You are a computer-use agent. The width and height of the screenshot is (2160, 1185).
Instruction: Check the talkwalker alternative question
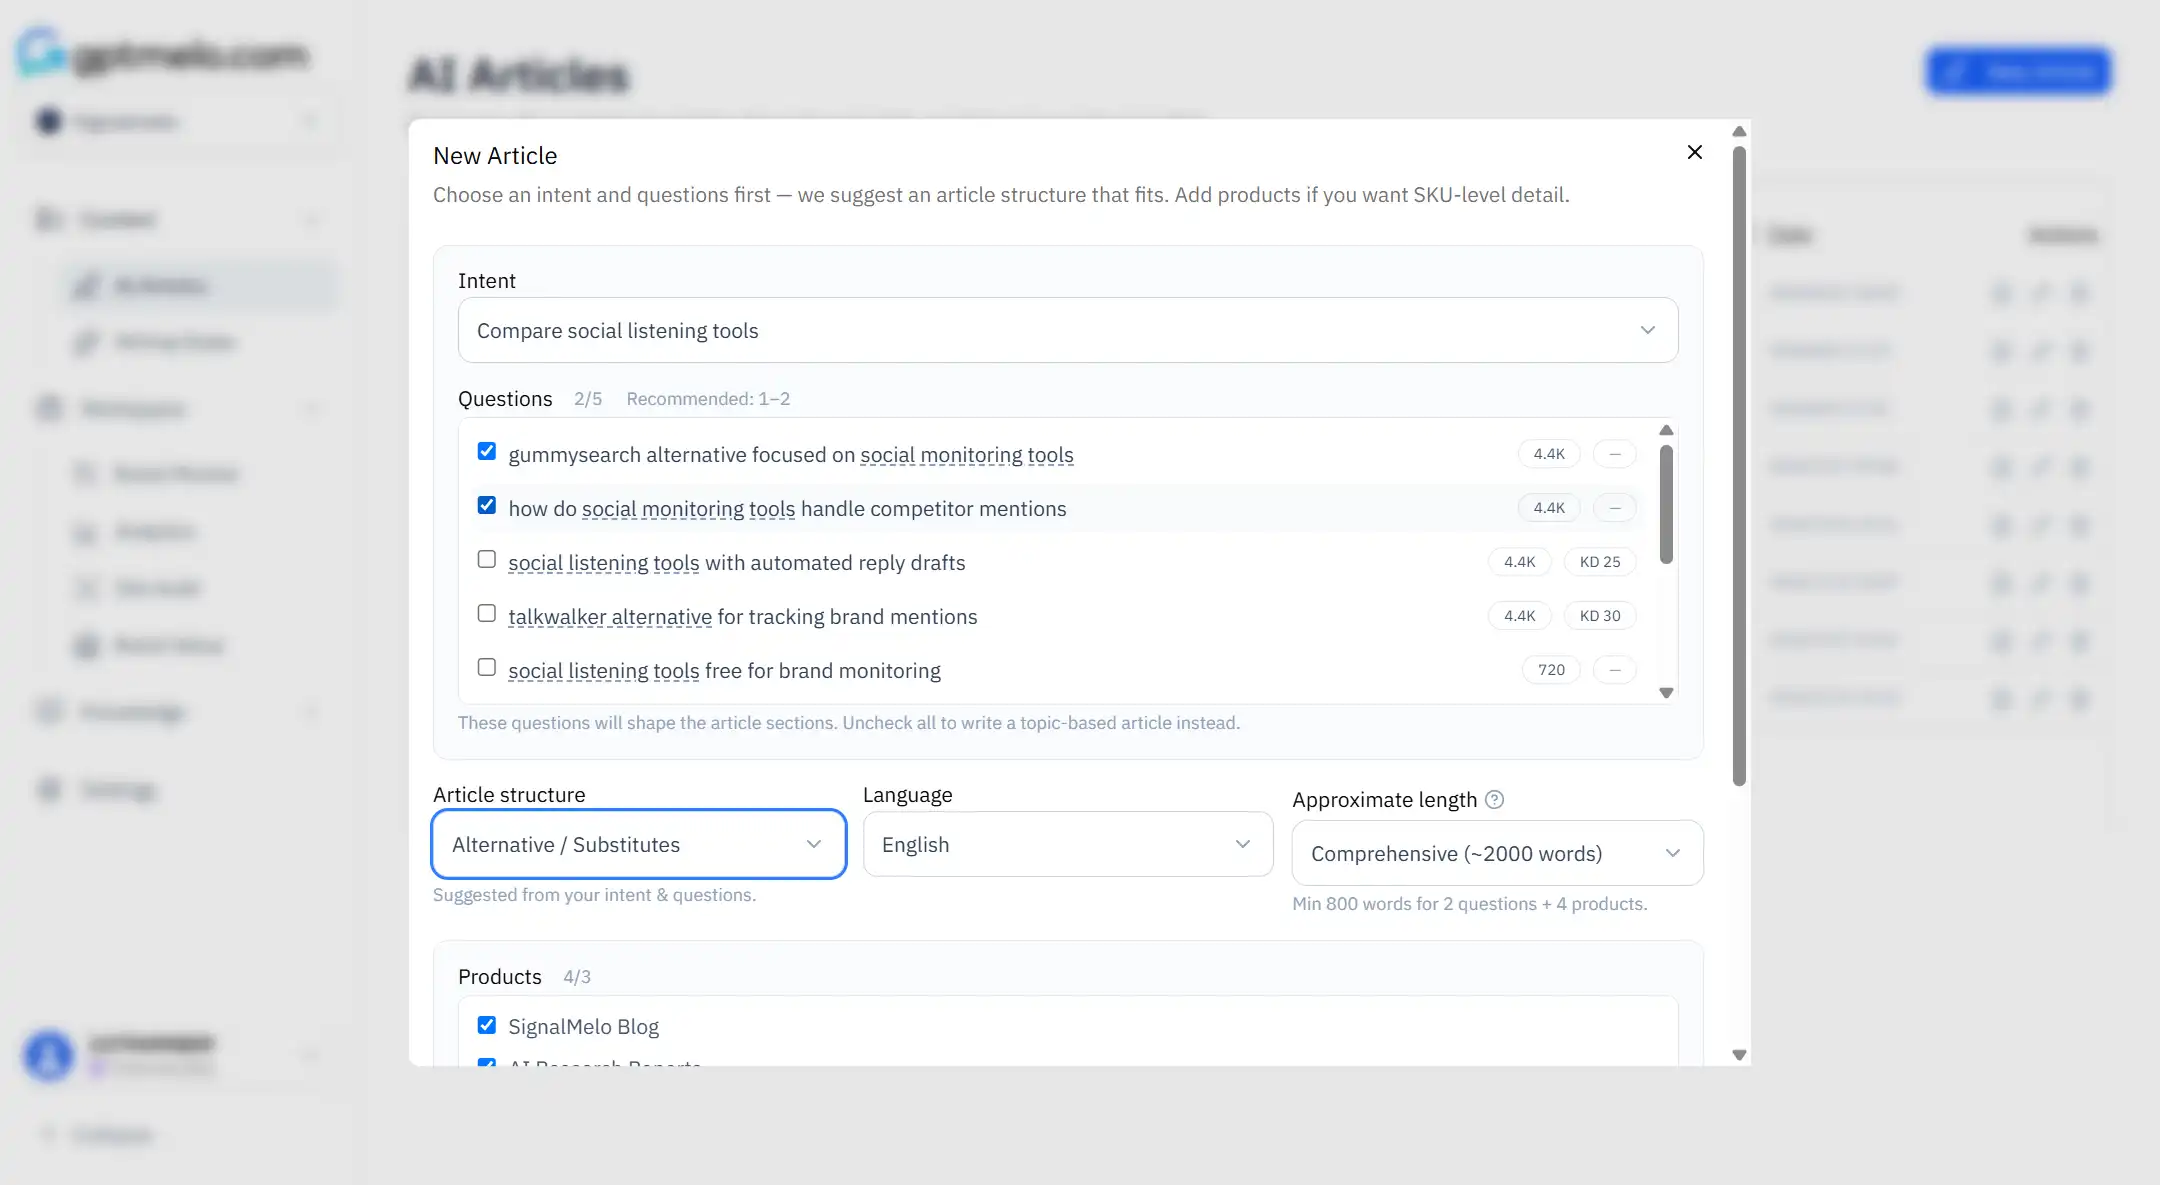tap(487, 613)
